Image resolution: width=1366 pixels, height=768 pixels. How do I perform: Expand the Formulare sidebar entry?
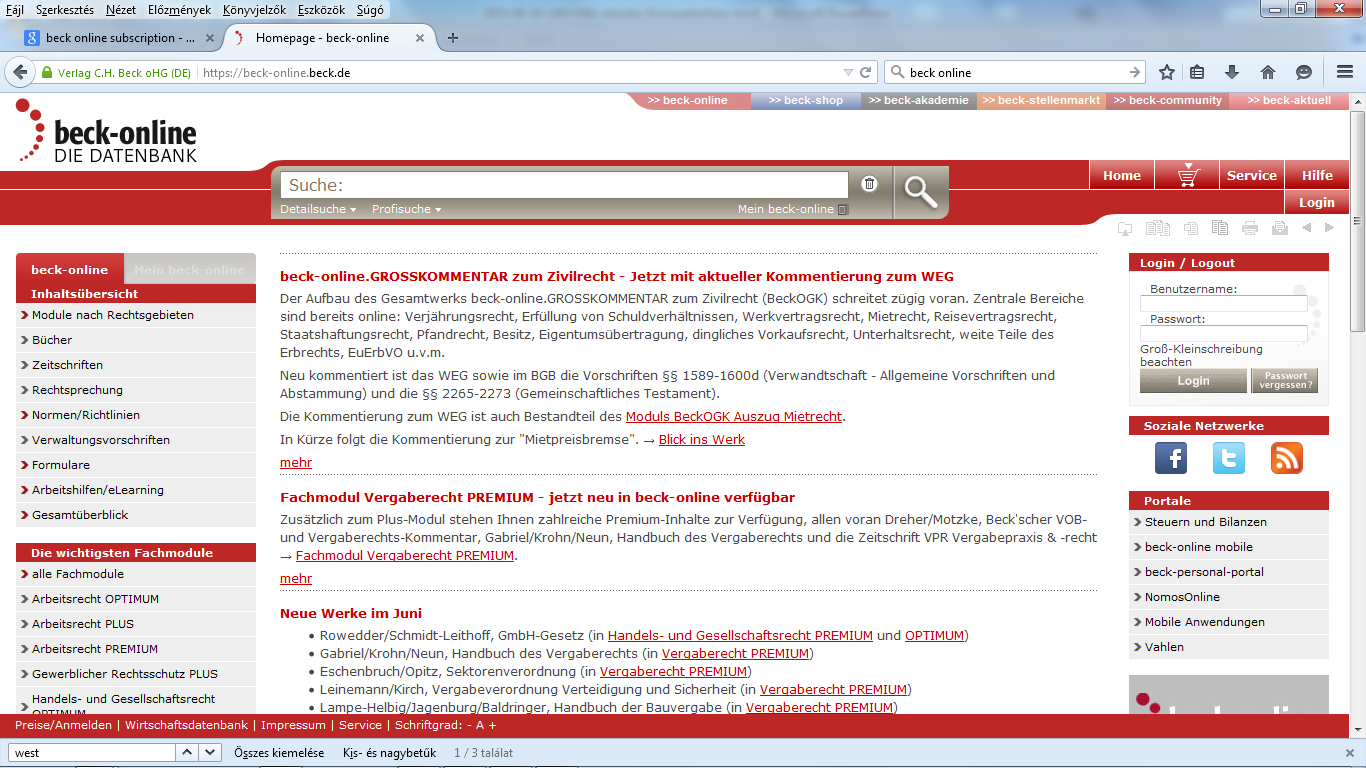(x=136, y=465)
